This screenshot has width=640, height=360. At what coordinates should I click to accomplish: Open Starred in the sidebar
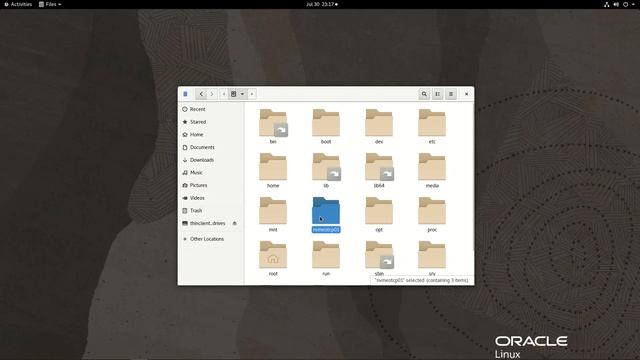211,122
